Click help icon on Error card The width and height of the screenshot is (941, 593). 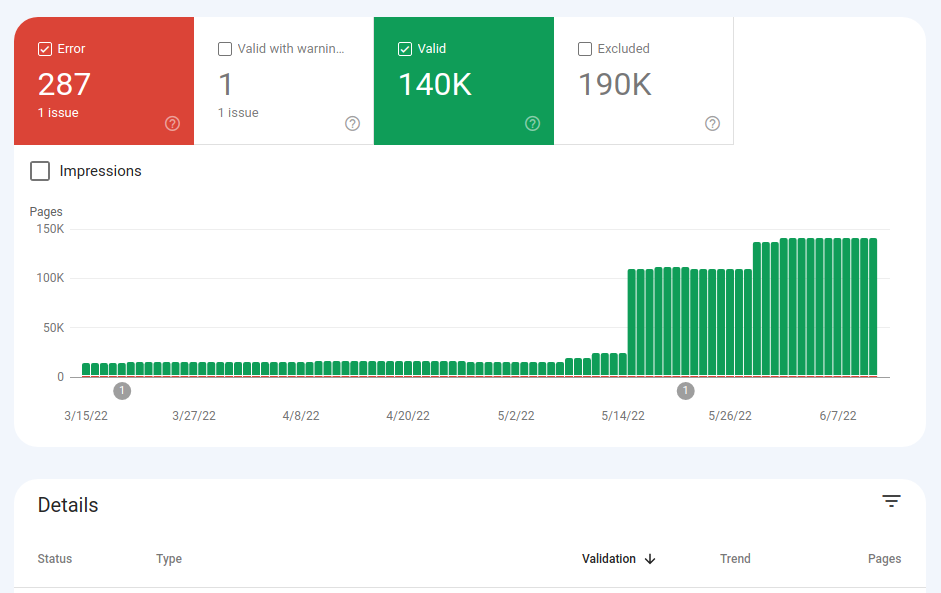(x=172, y=123)
